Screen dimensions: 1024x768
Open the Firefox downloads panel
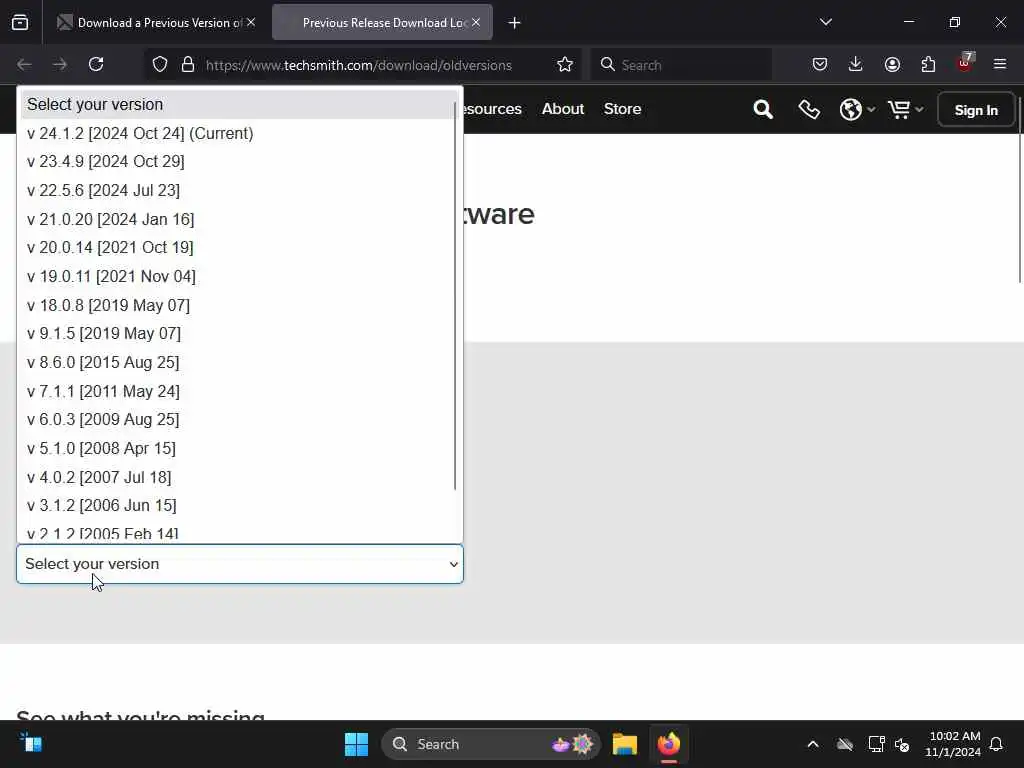tap(856, 65)
